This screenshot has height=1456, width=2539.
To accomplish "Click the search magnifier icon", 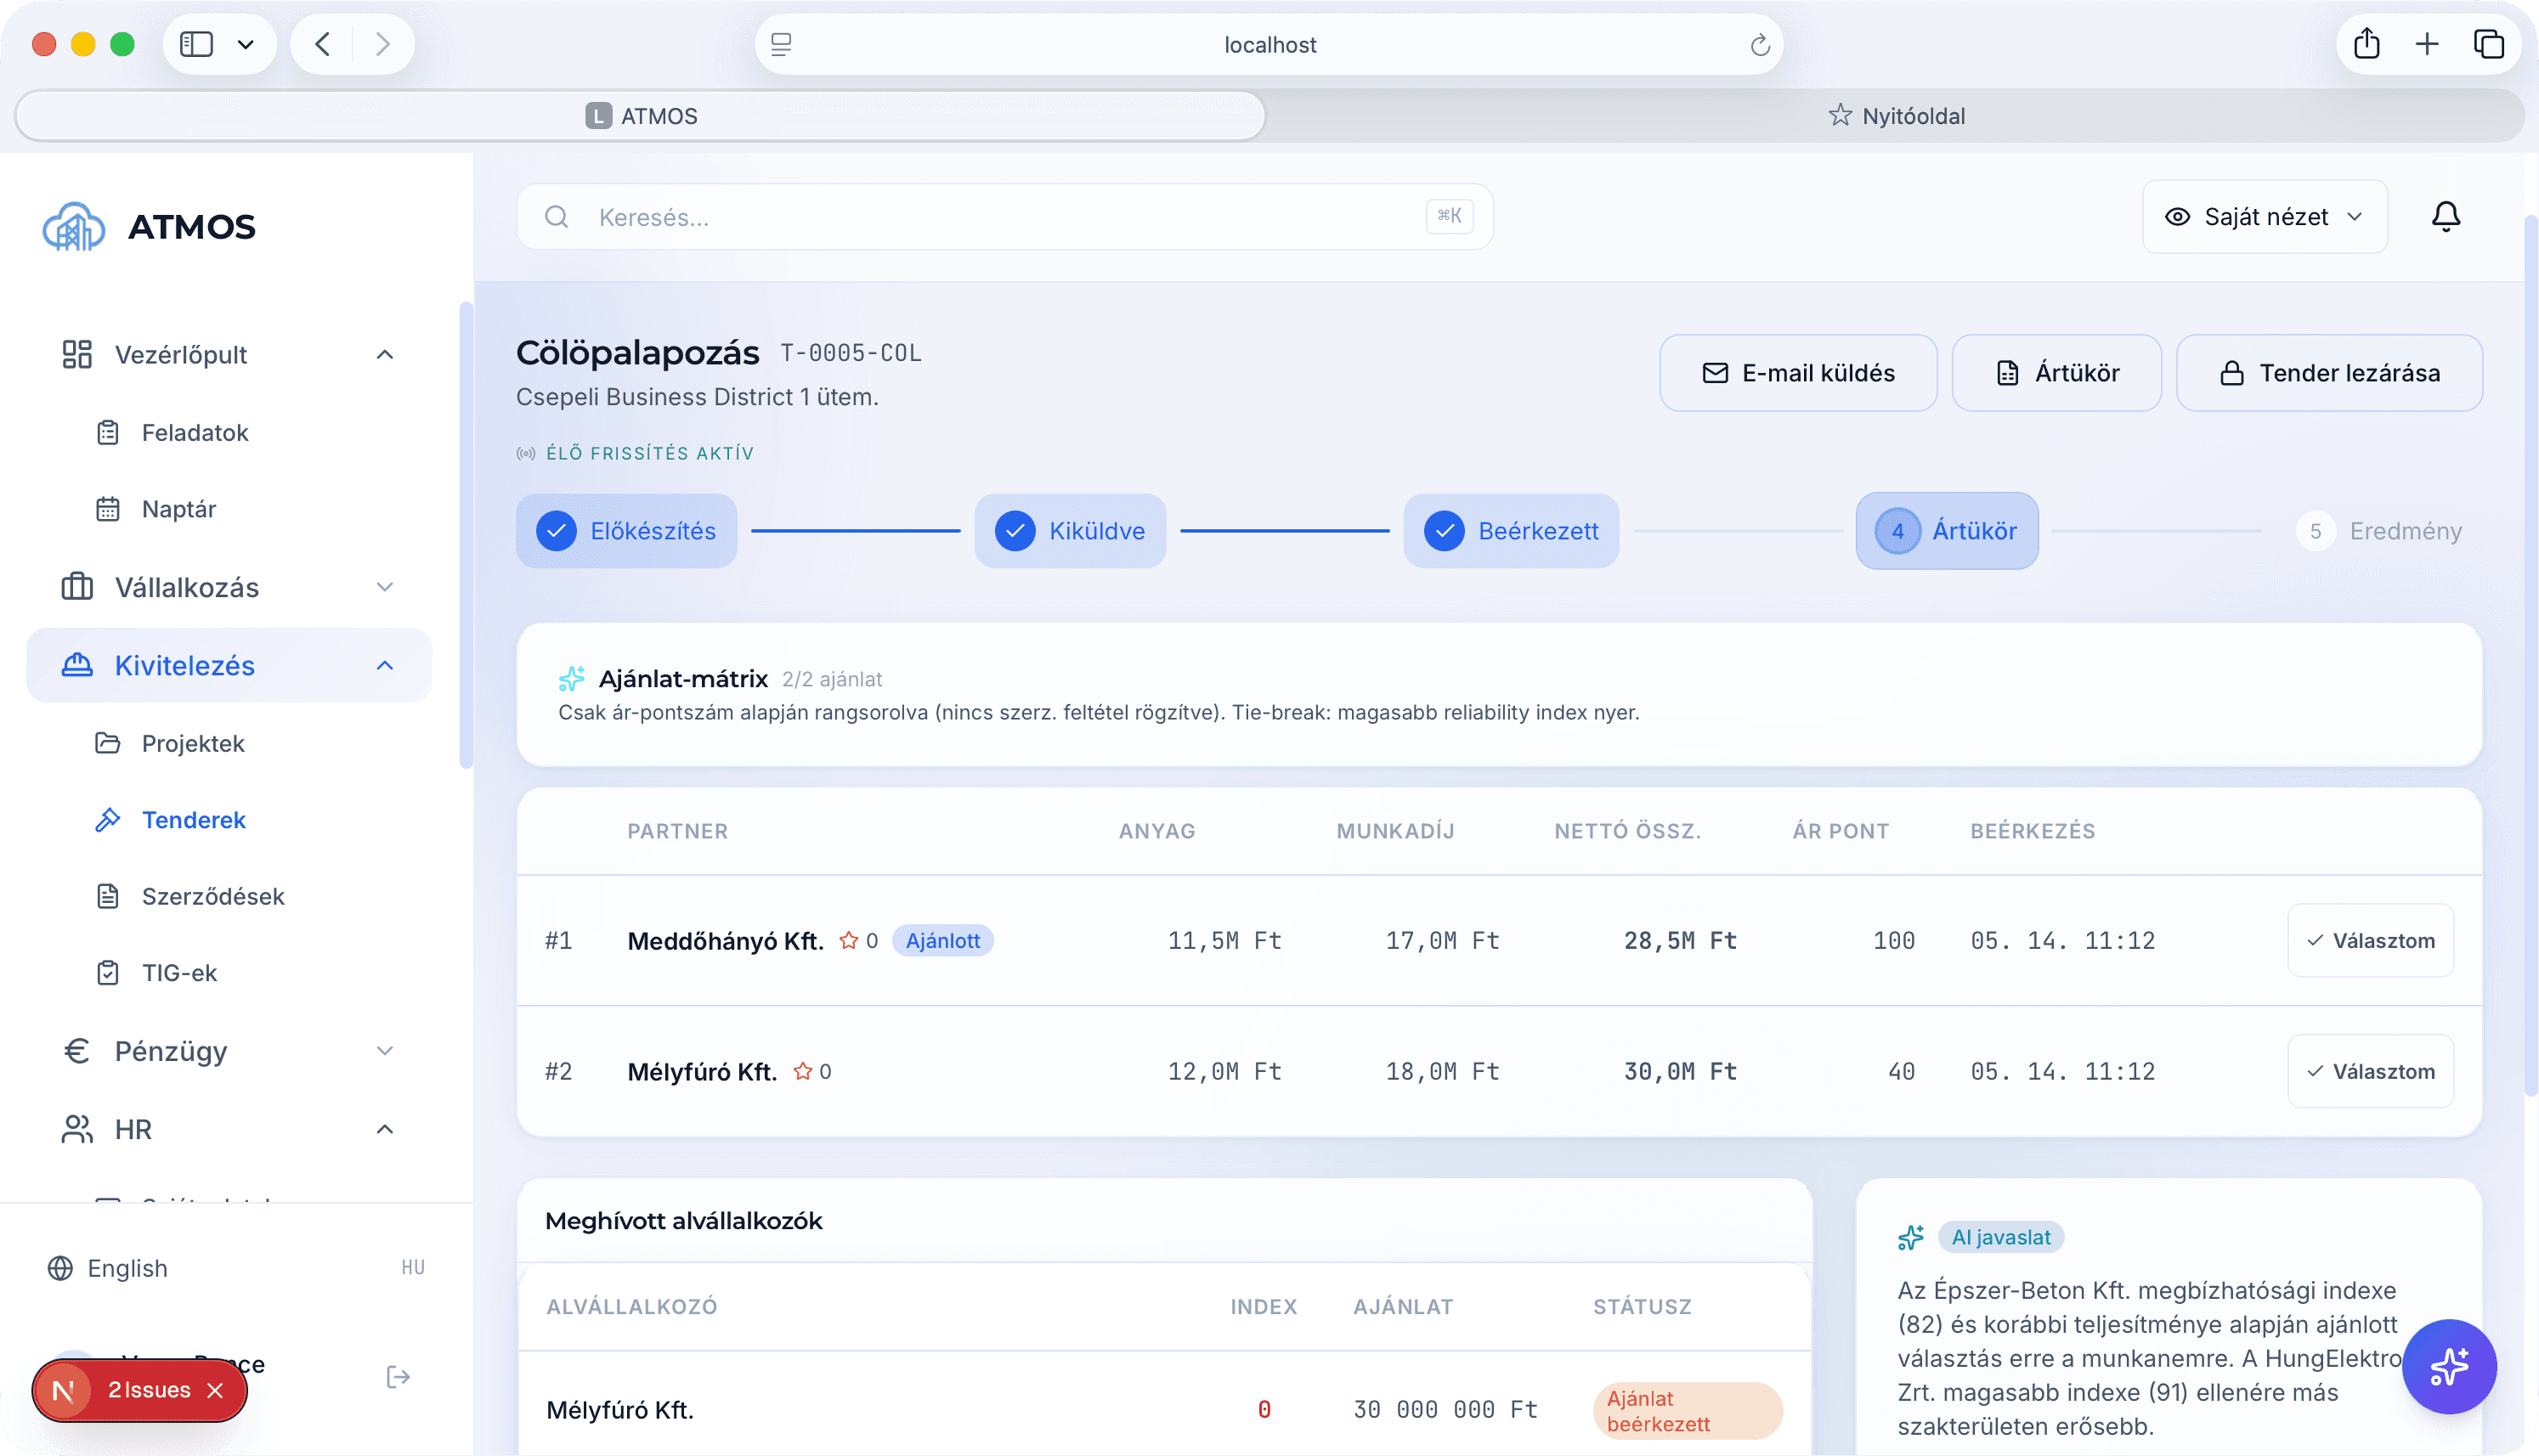I will [x=557, y=217].
